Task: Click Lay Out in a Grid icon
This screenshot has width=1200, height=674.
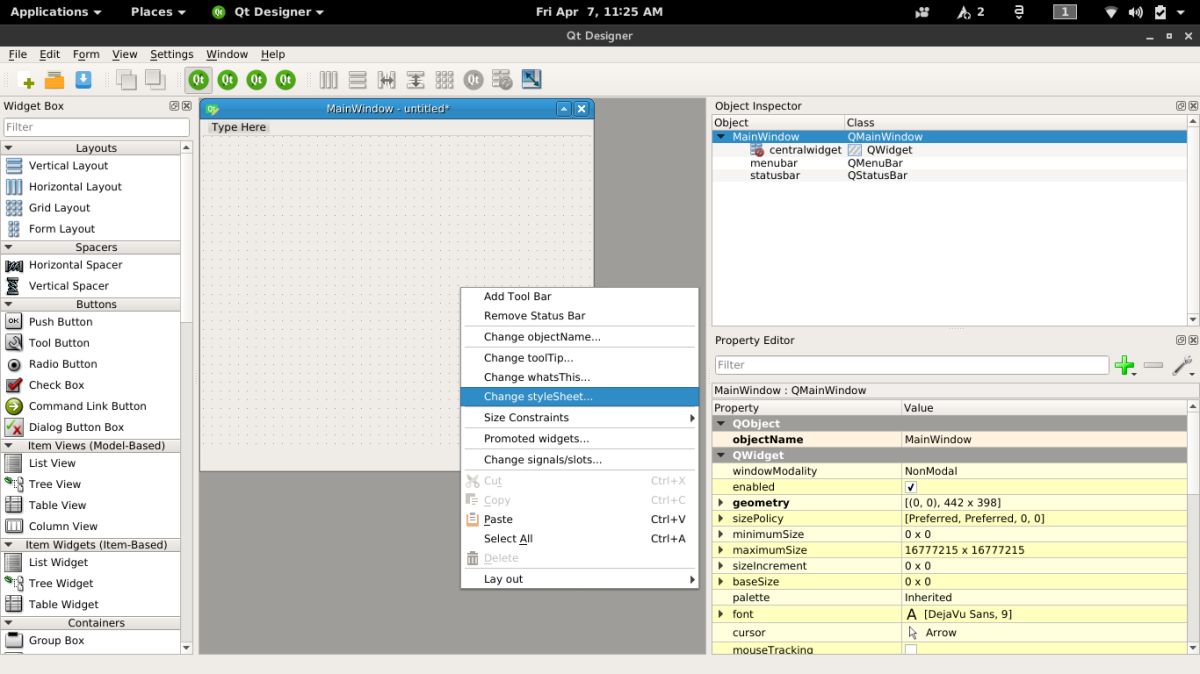Action: tap(444, 80)
